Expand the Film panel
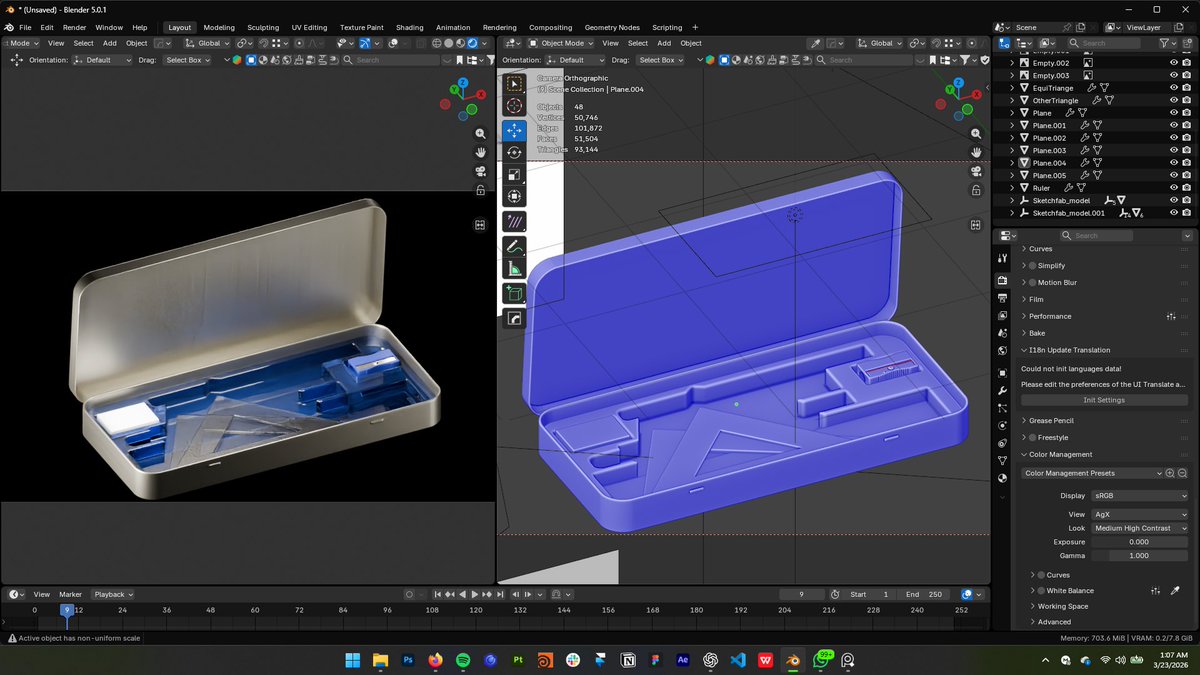1200x675 pixels. (x=1024, y=299)
